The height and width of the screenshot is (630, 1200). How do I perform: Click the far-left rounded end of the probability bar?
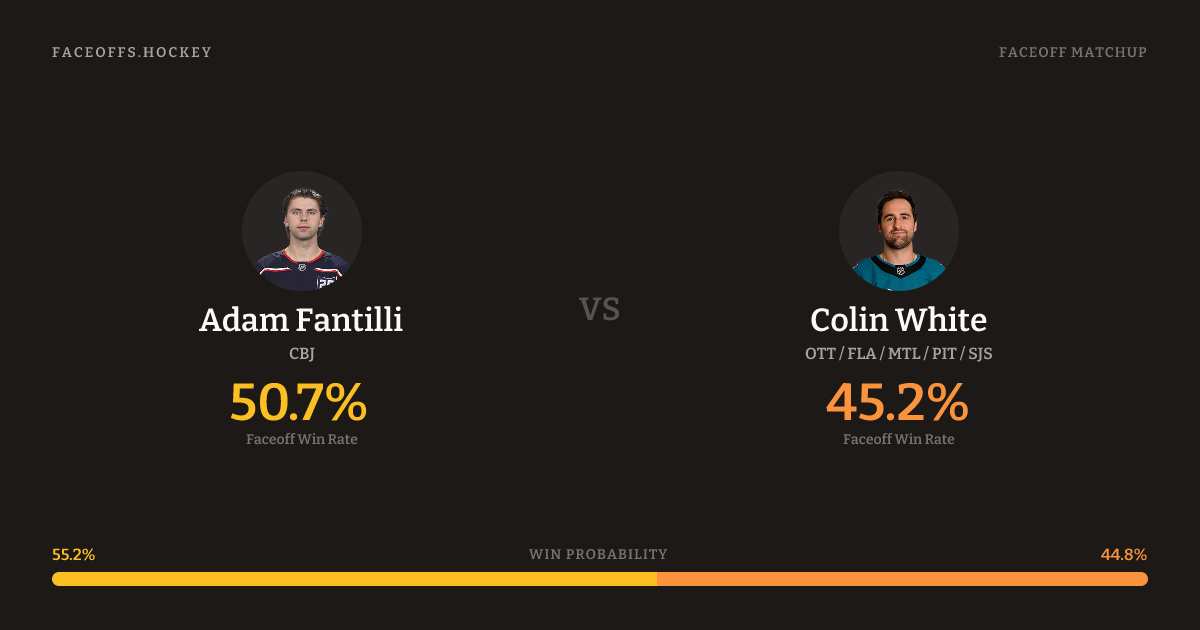pyautogui.click(x=56, y=579)
